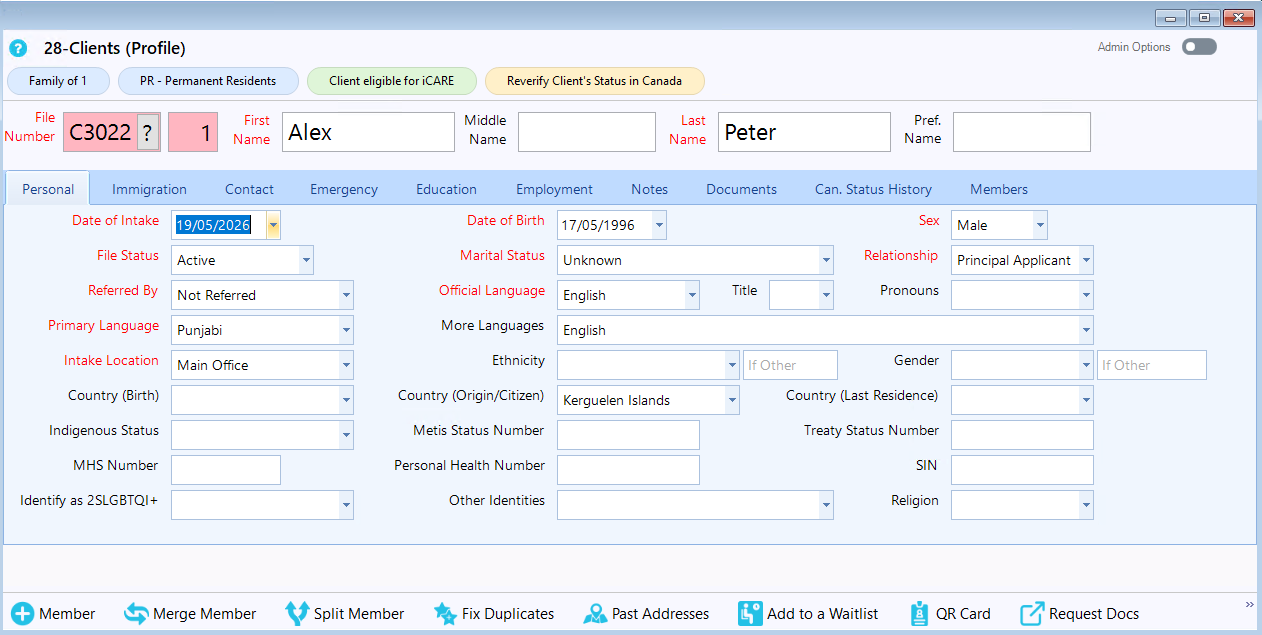Image resolution: width=1262 pixels, height=635 pixels.
Task: Click Reverify Client's Status in Canada
Action: point(594,81)
